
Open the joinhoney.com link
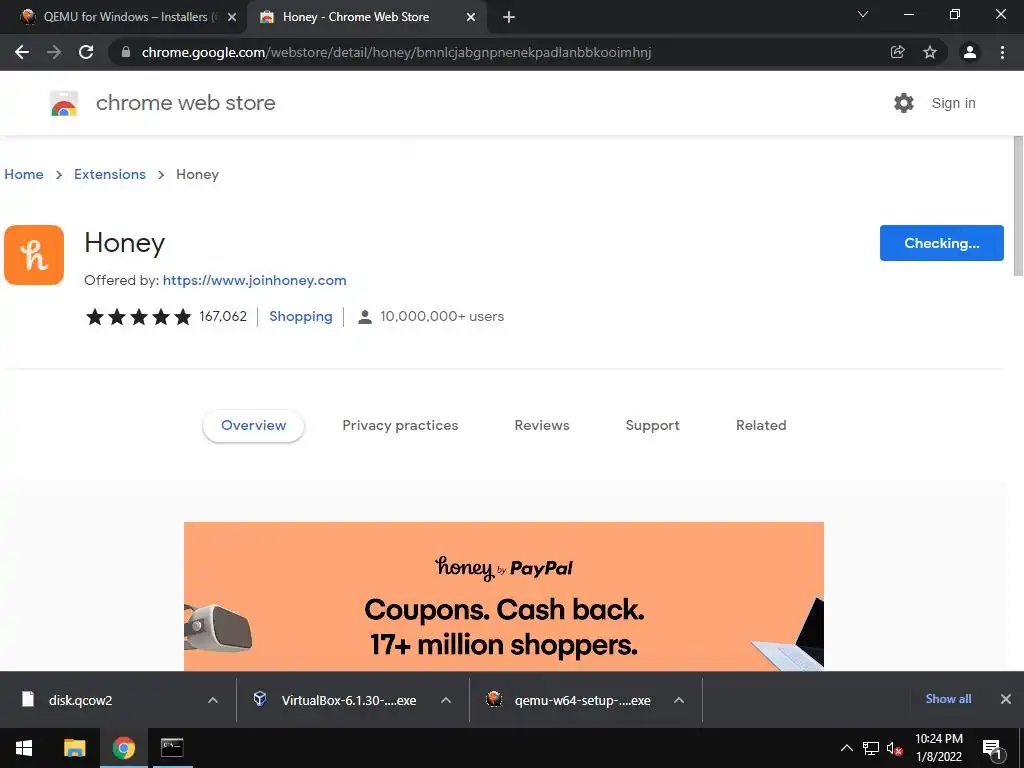(255, 280)
